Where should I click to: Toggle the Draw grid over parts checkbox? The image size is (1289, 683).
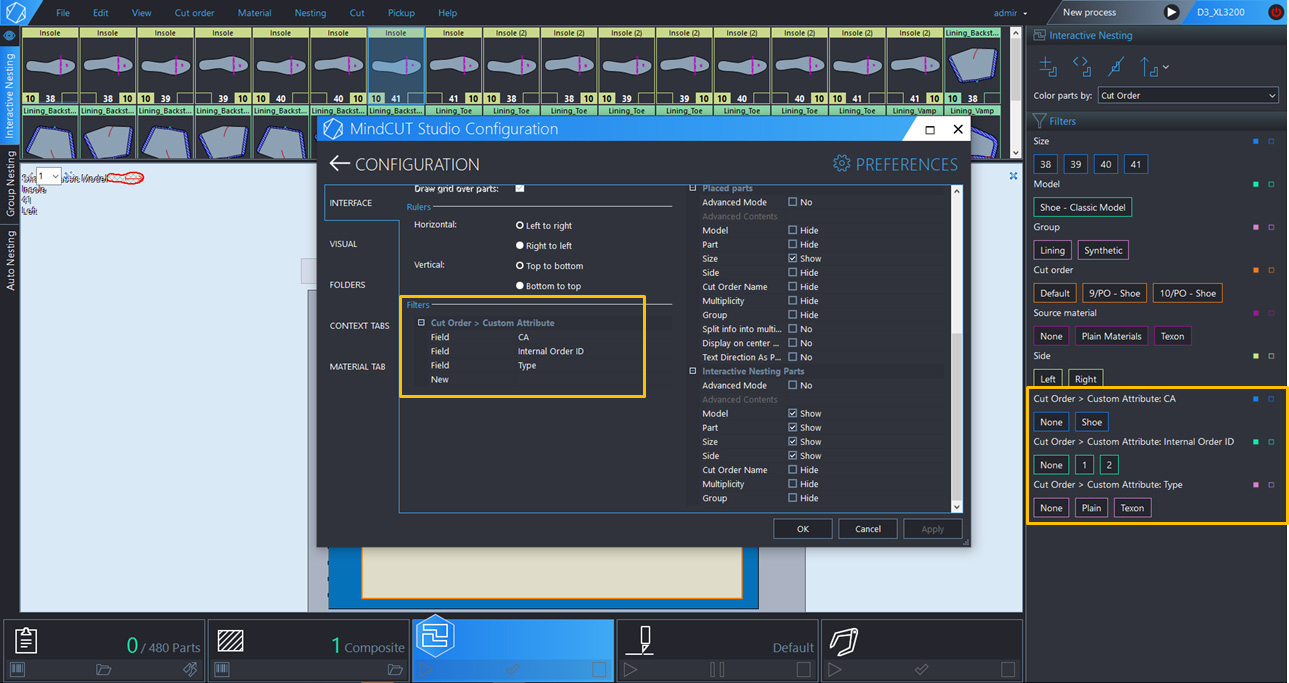[x=520, y=188]
